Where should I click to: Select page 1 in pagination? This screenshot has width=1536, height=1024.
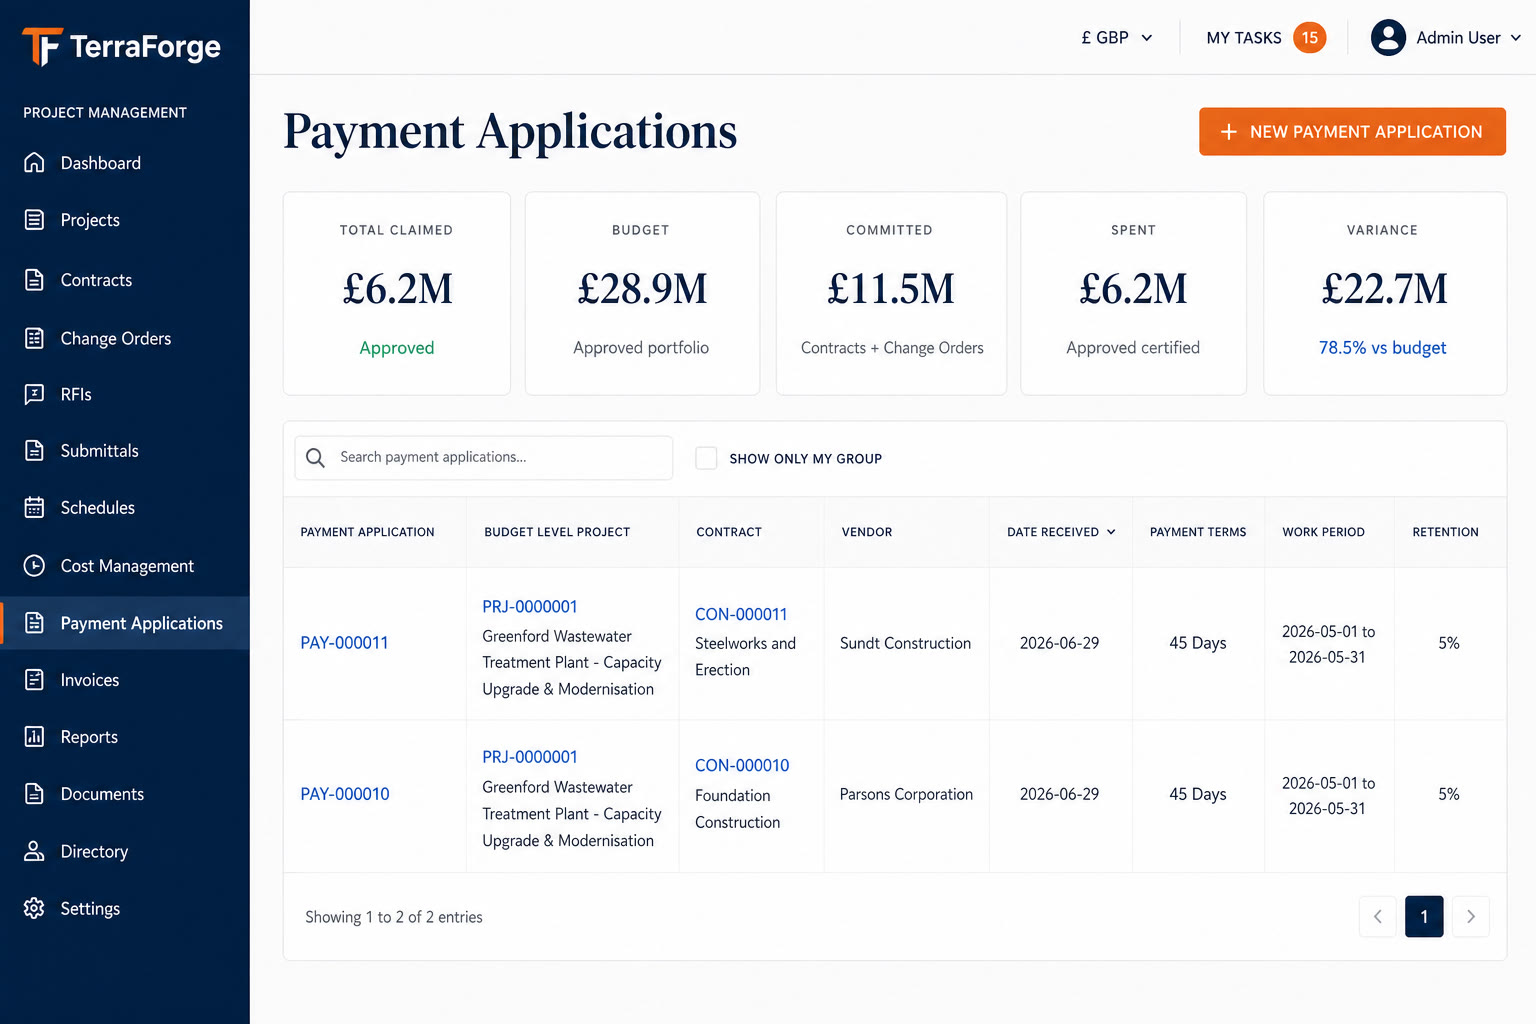(x=1424, y=916)
